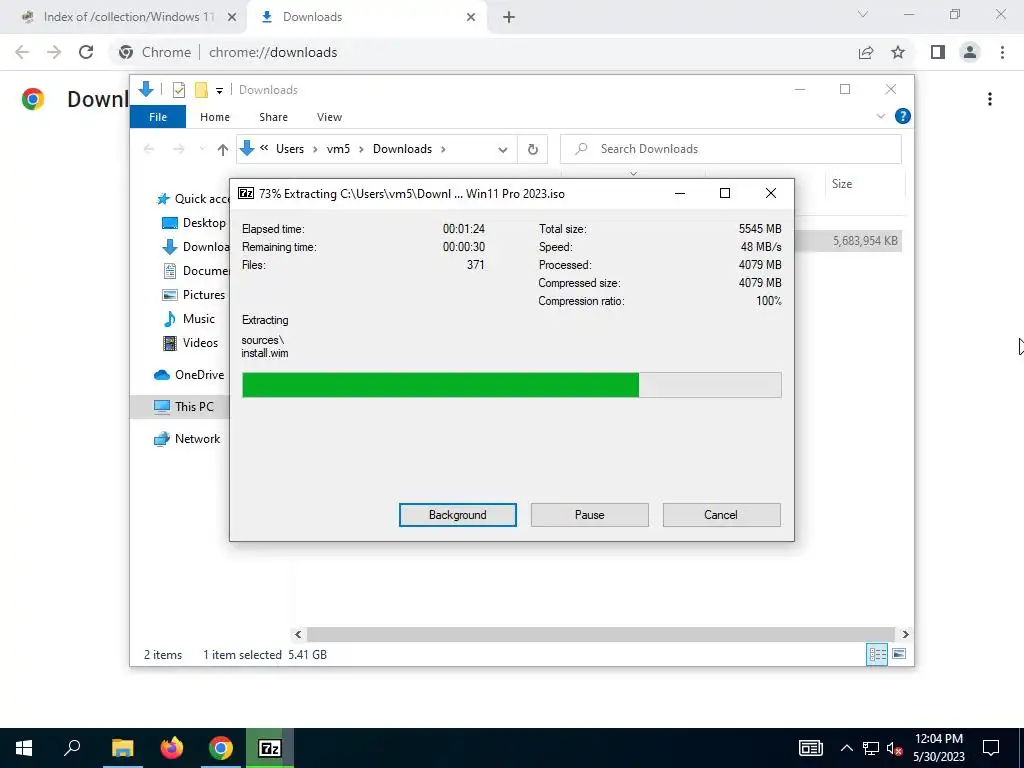Open a new Chrome tab
The image size is (1024, 768).
coord(509,17)
